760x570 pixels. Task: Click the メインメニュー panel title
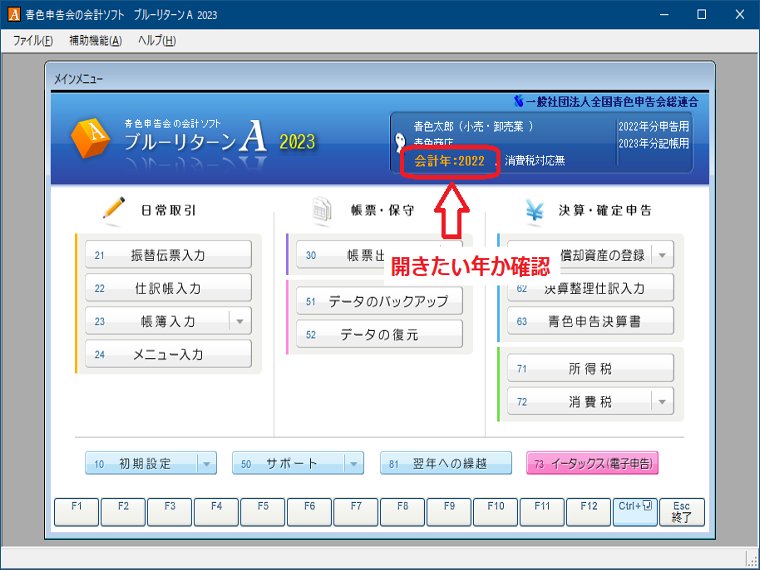tap(78, 79)
